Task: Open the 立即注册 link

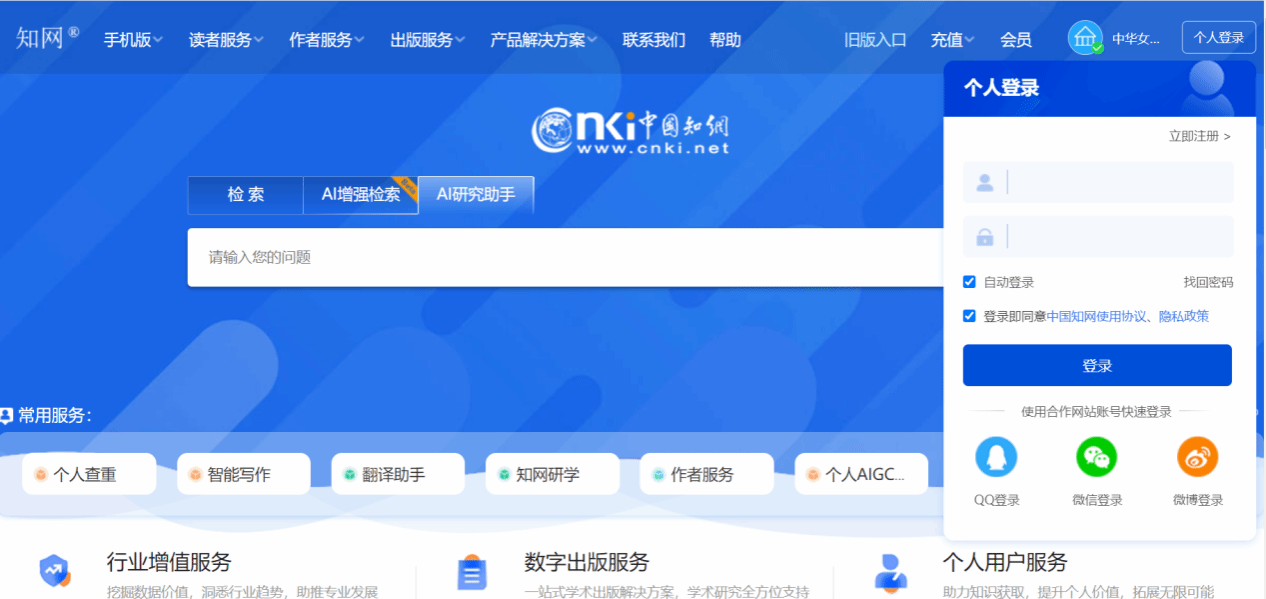Action: pos(1198,136)
